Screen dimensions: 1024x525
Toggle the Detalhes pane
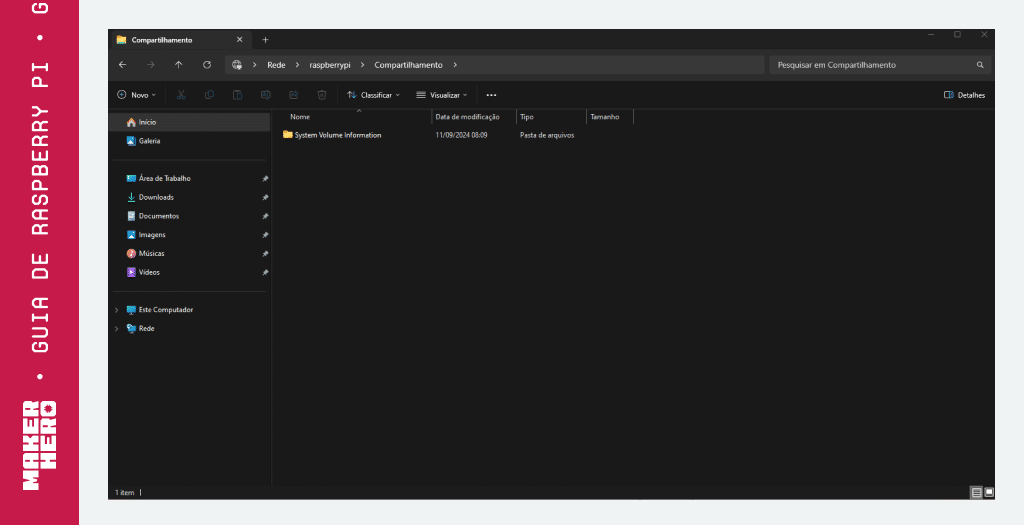tap(965, 95)
